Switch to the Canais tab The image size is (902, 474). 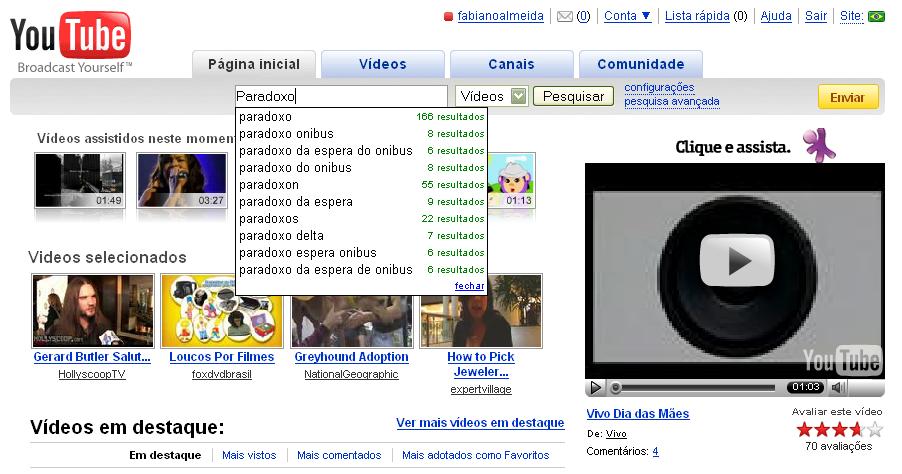click(x=511, y=64)
